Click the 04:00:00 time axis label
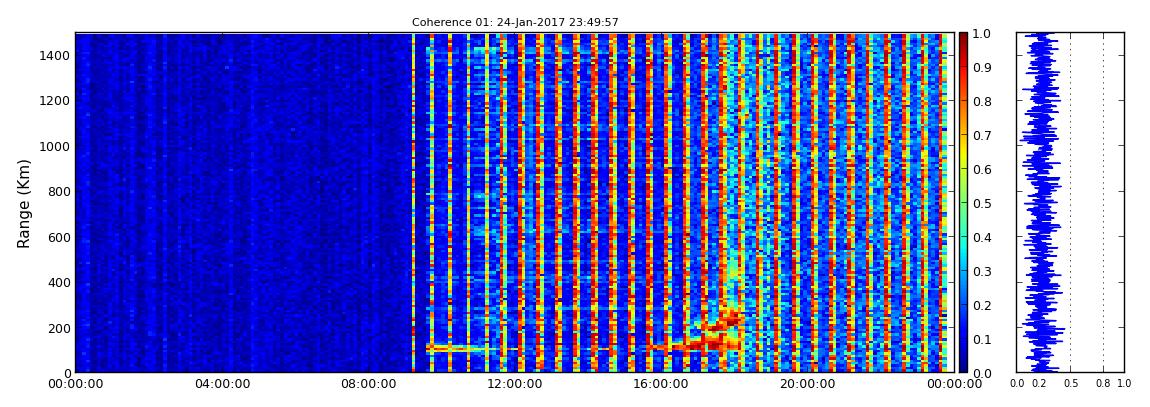1150x407 pixels. coord(221,384)
